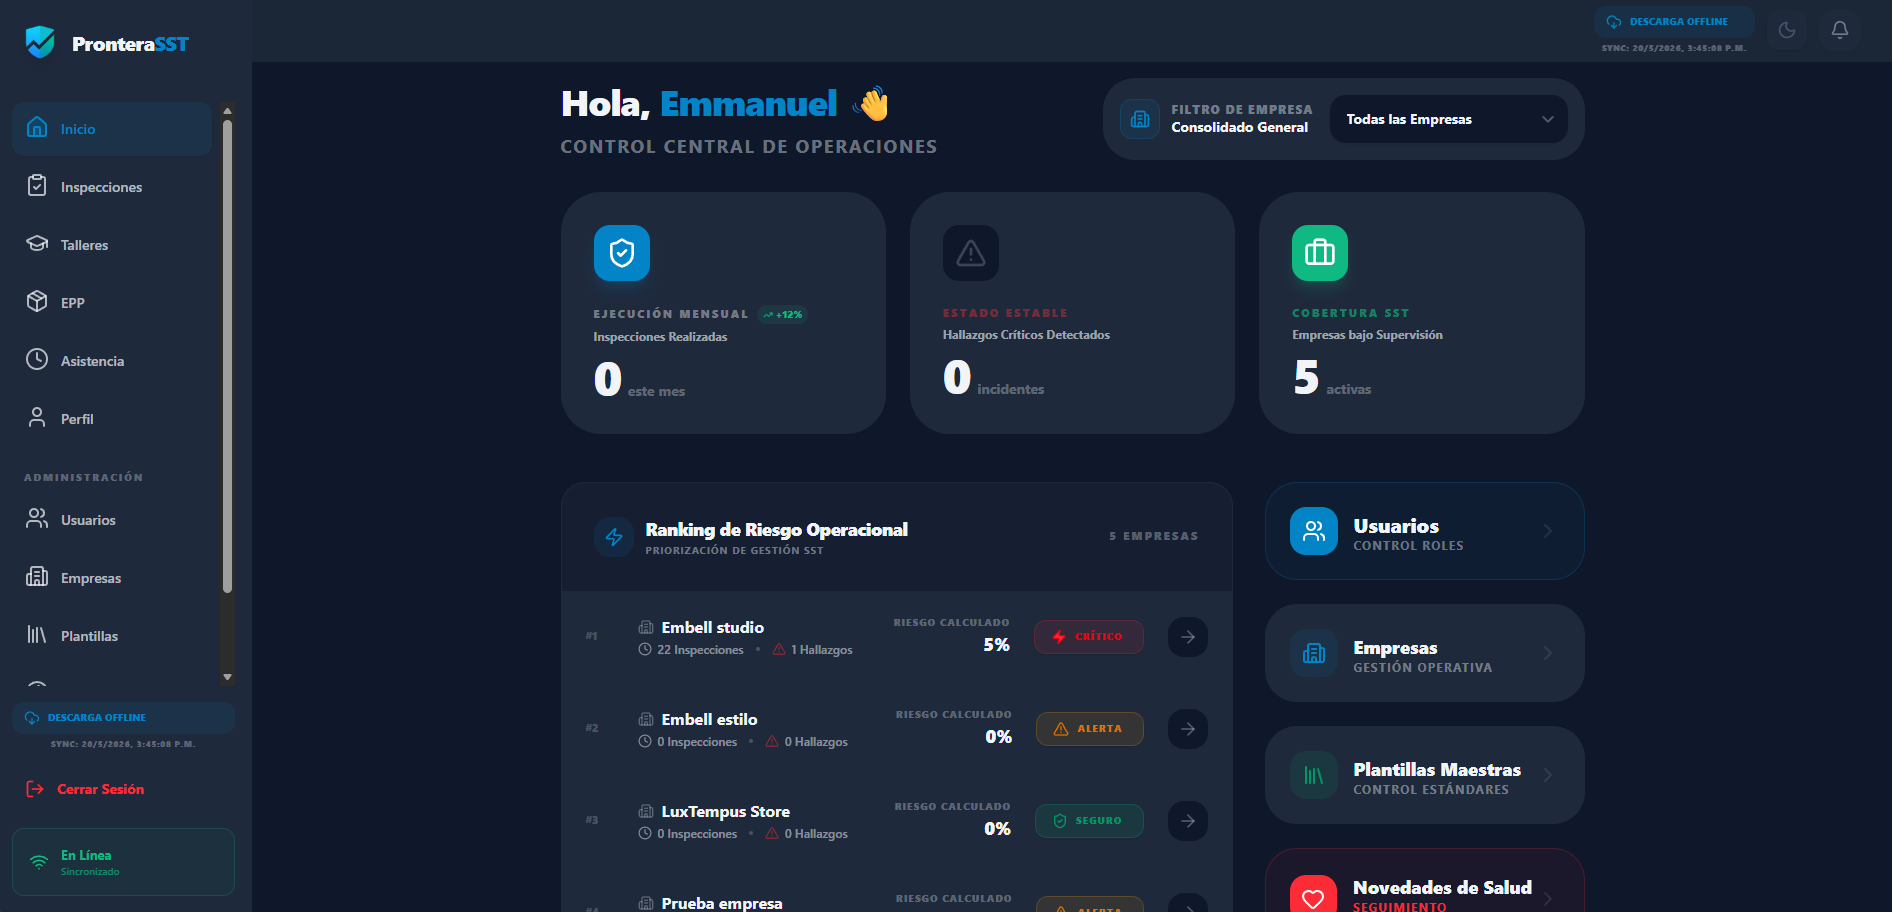Image resolution: width=1892 pixels, height=912 pixels.
Task: Click the sidebar scrollbar thumb
Action: tap(227, 357)
